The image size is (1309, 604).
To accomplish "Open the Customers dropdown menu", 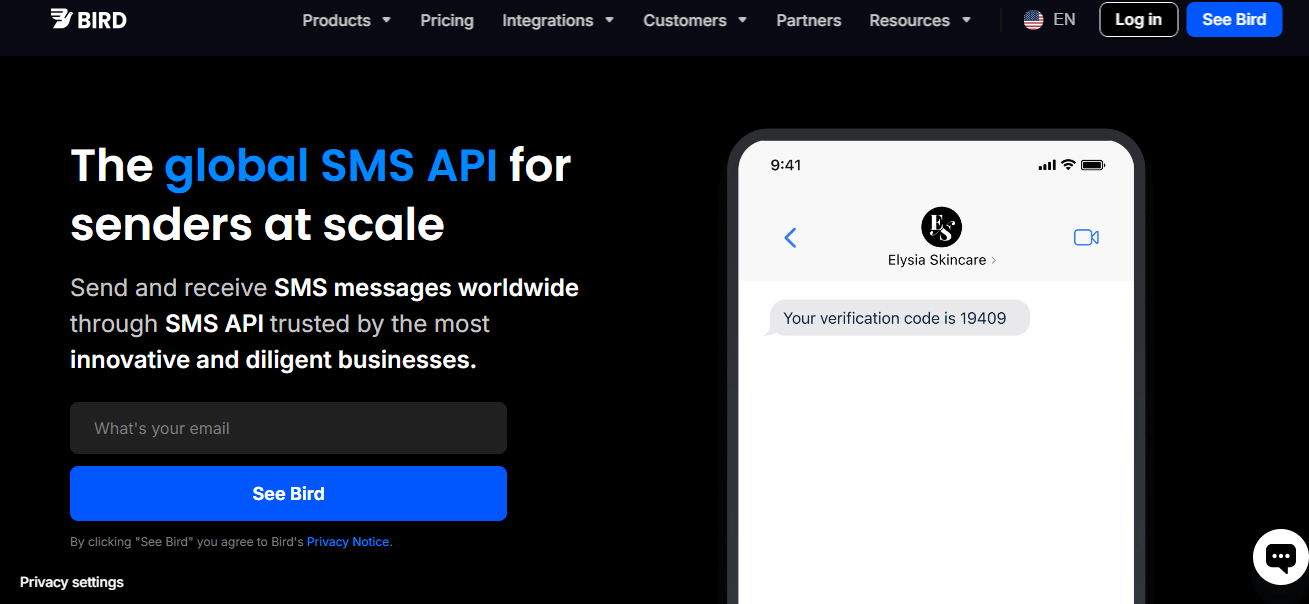I will tap(695, 20).
